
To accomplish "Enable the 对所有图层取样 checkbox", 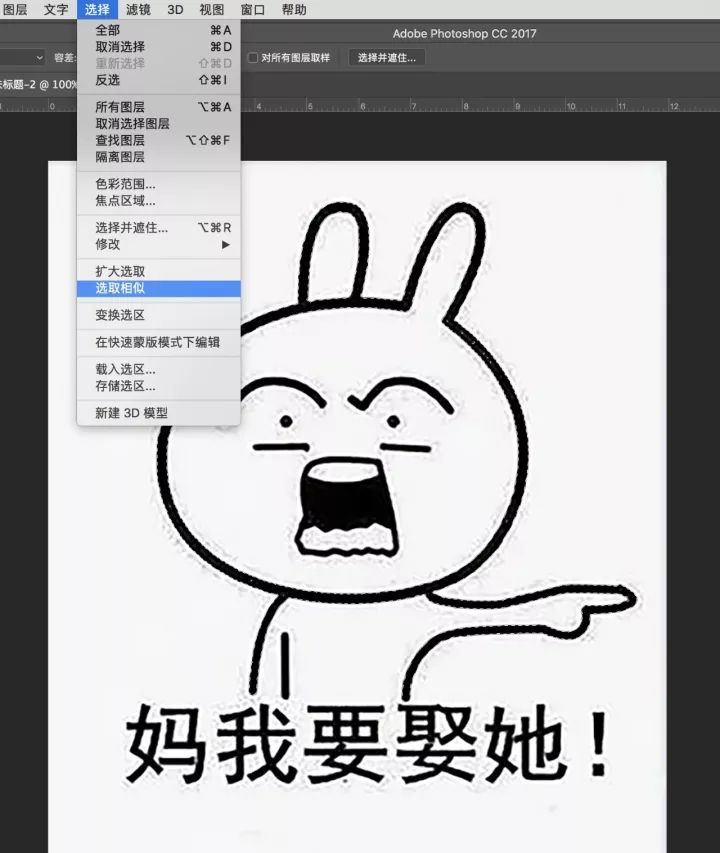I will click(253, 58).
